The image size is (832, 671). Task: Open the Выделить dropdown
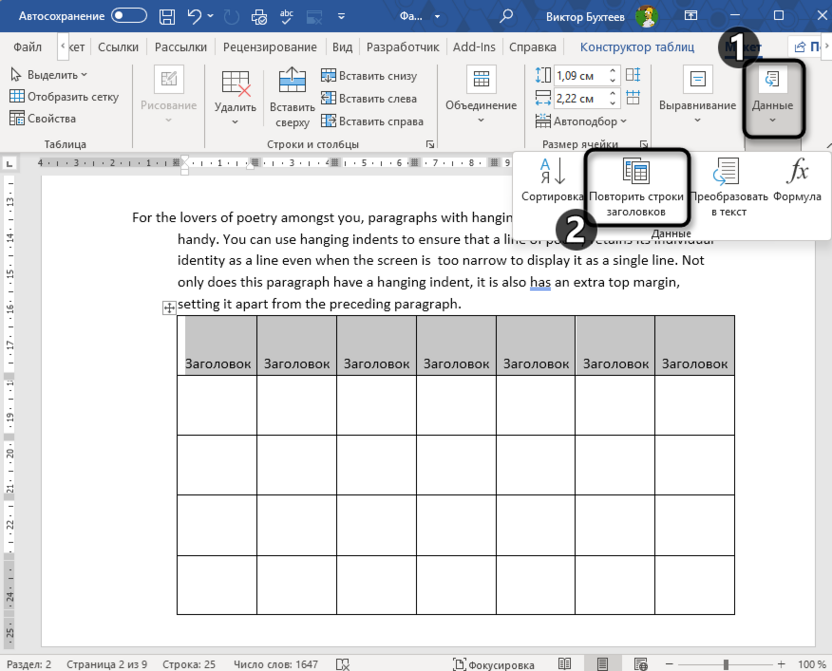[x=49, y=75]
